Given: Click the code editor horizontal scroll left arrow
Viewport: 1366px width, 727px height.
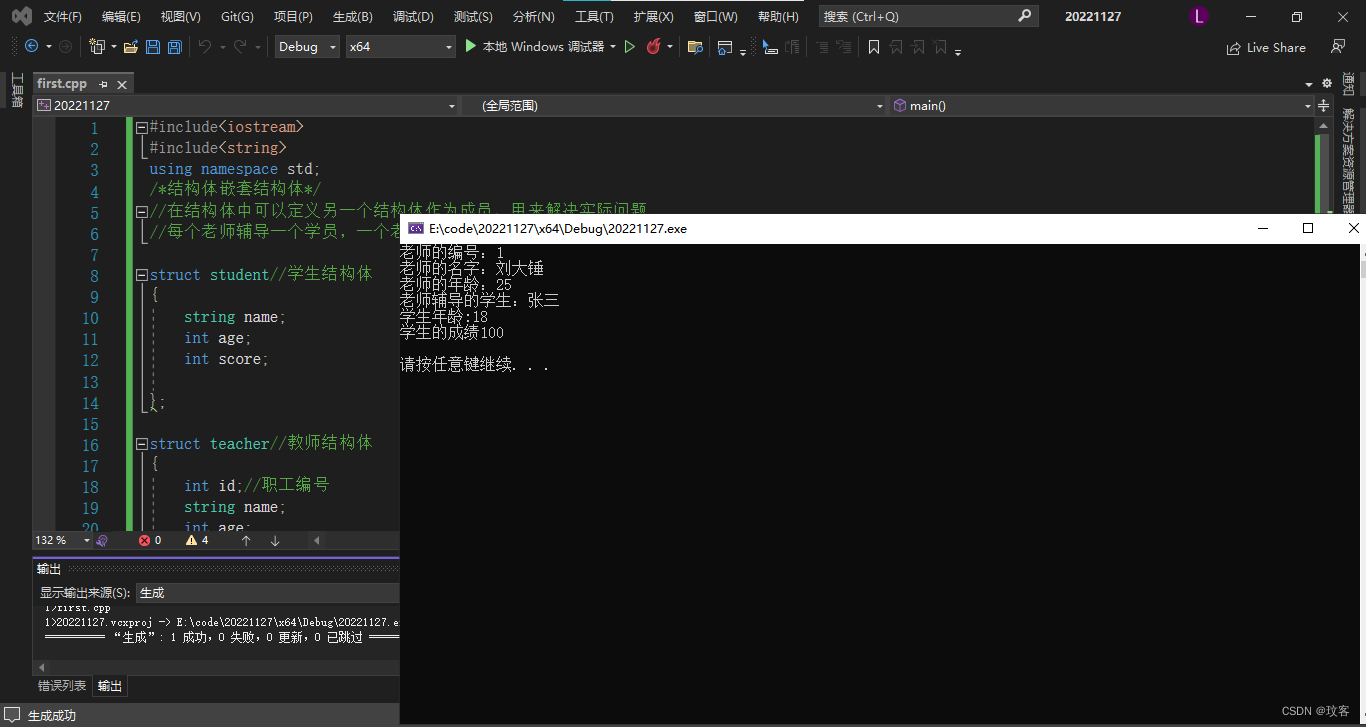Looking at the screenshot, I should [x=317, y=540].
